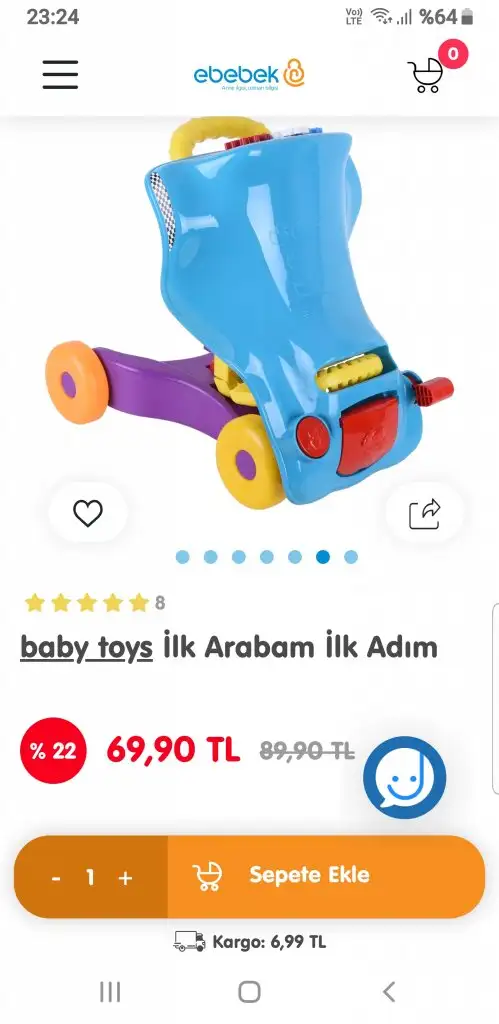
Task: Tap the ebebek logo
Action: click(249, 75)
